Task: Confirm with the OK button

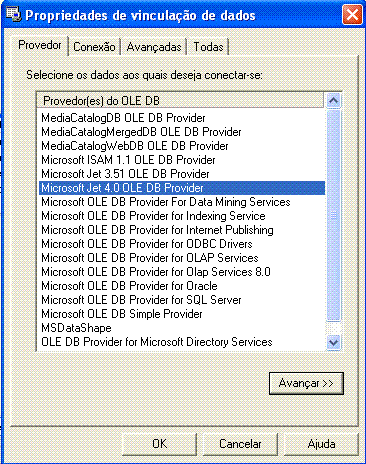Action: click(159, 444)
